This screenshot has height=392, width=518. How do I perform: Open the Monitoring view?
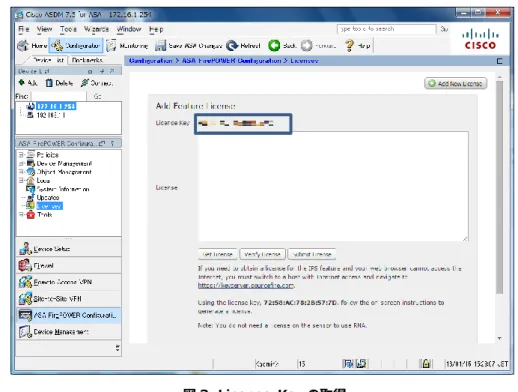pyautogui.click(x=127, y=45)
